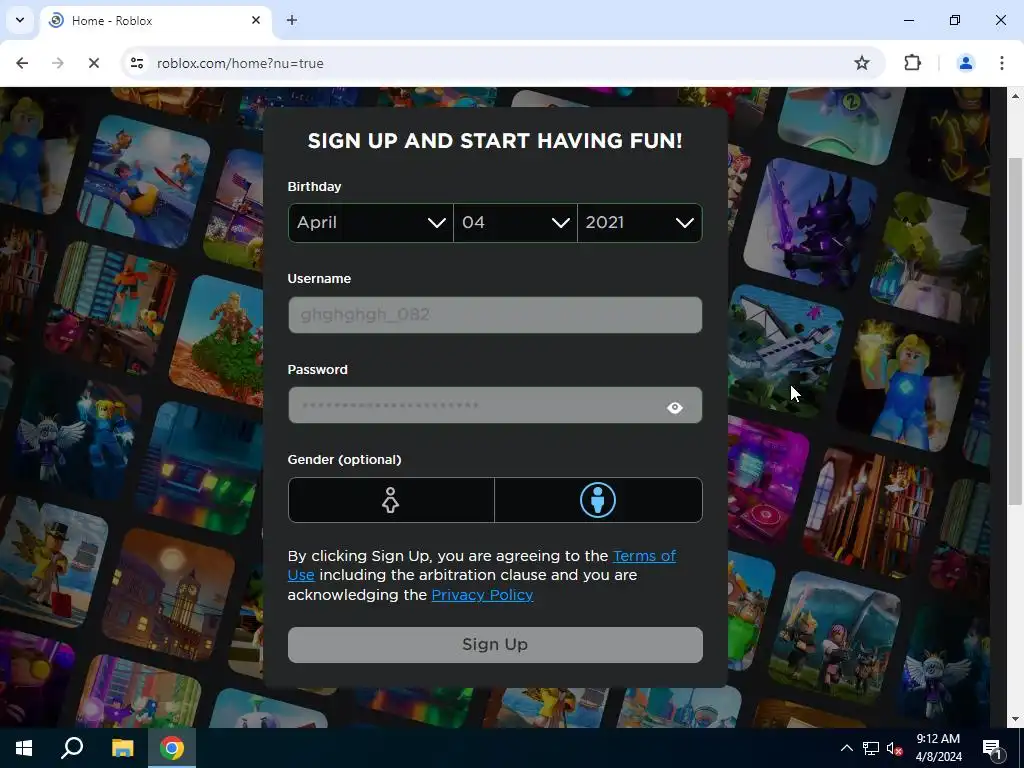The height and width of the screenshot is (768, 1024).
Task: Minimize the Chrome window
Action: tap(908, 20)
